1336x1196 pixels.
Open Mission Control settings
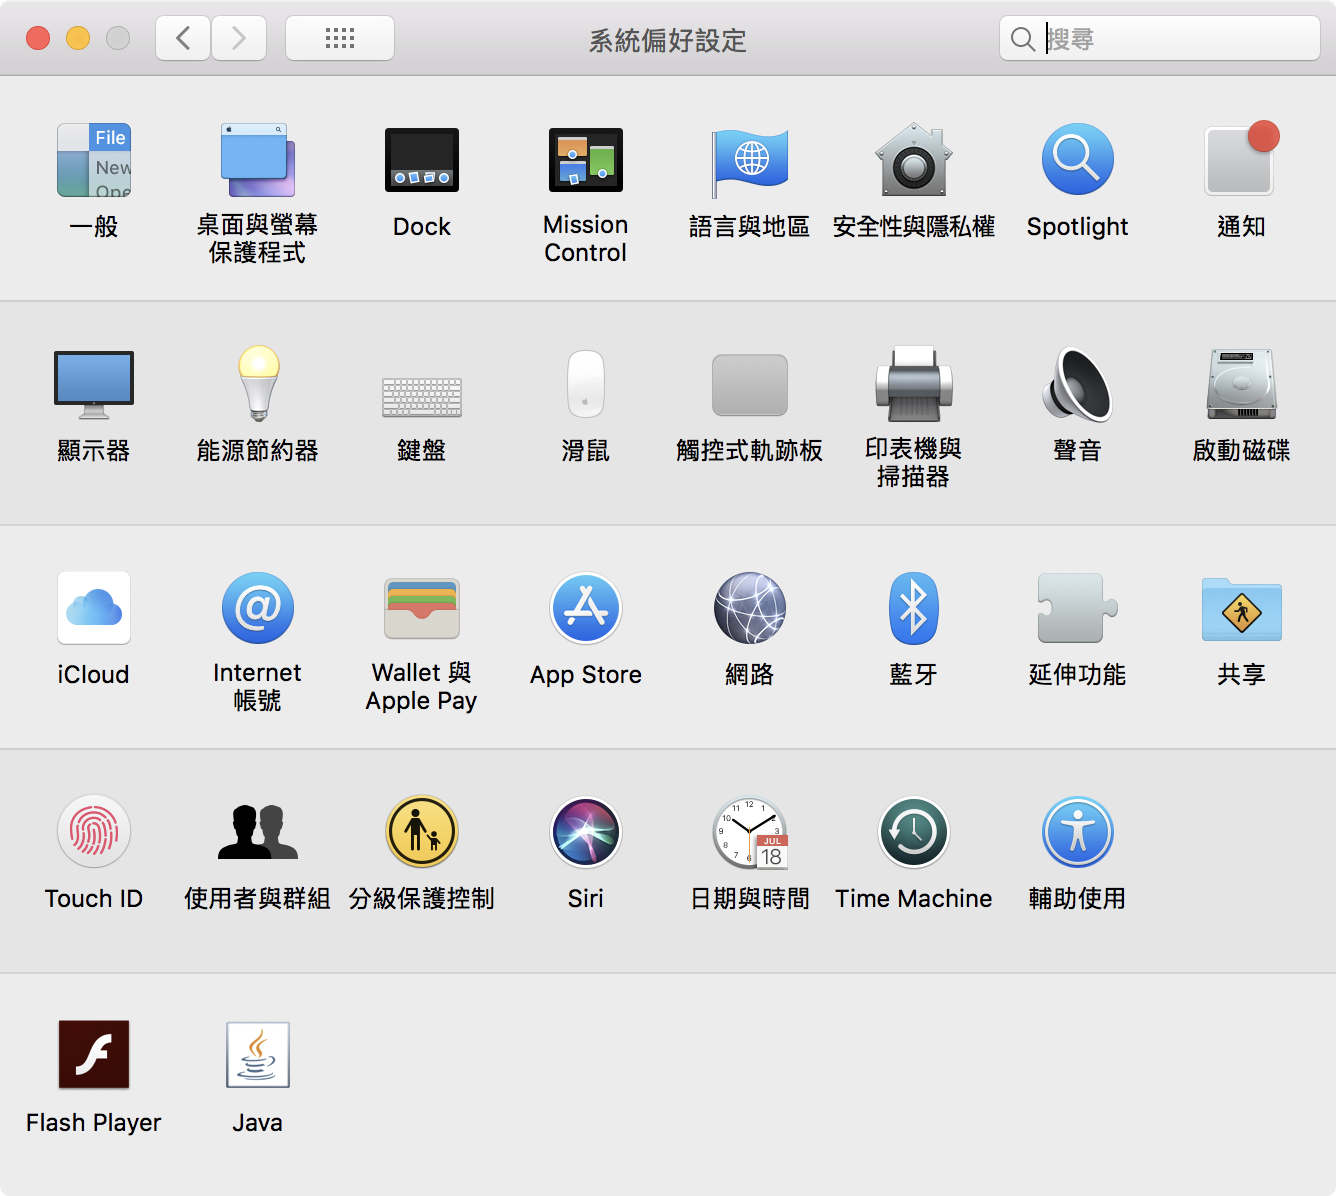click(x=585, y=160)
